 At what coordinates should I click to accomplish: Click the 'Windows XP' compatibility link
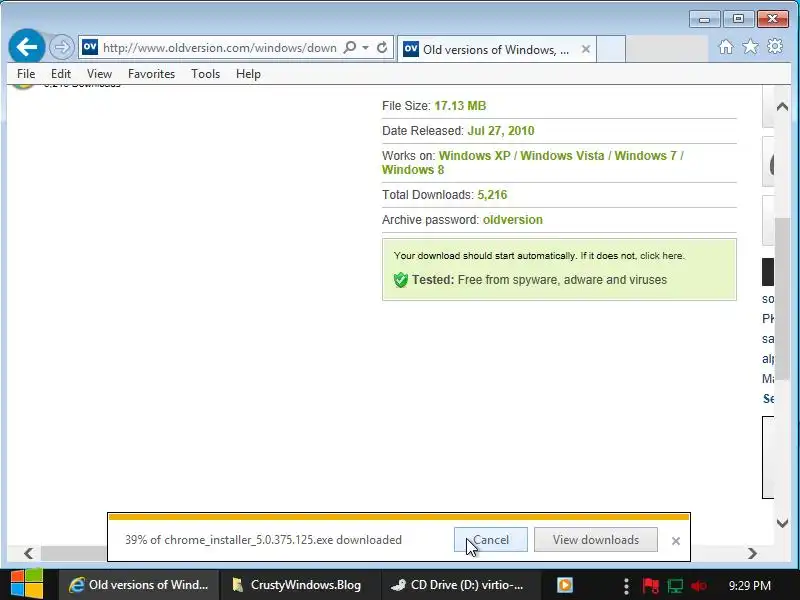474,156
